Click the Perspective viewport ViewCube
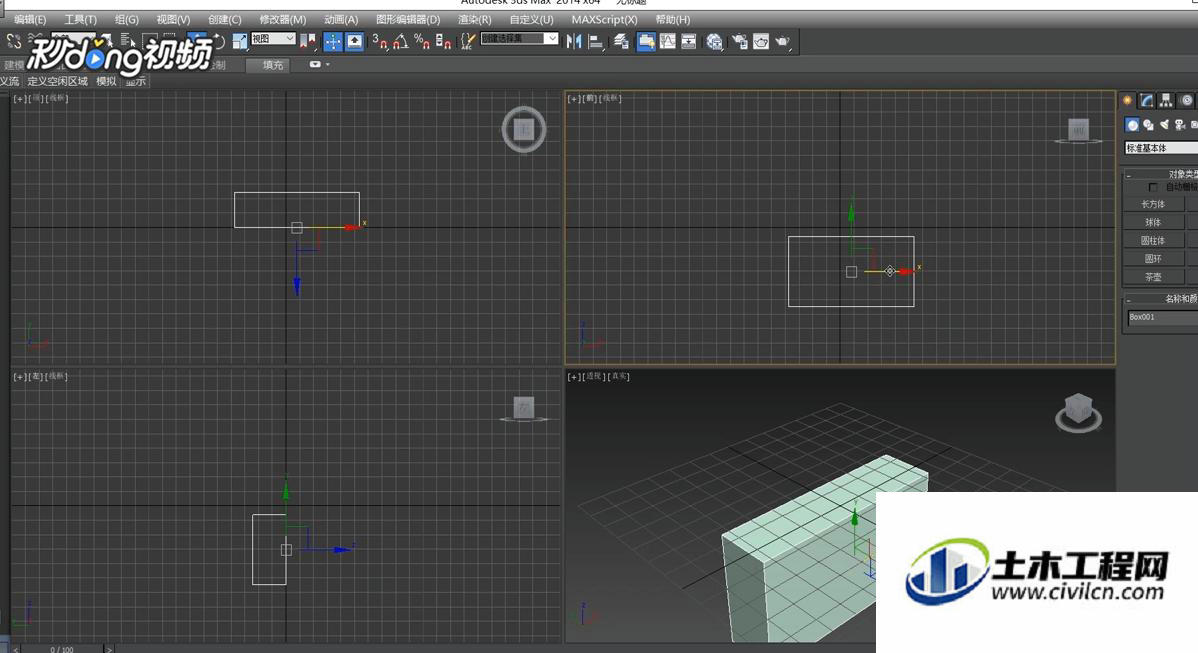The width and height of the screenshot is (1198, 653). point(1078,412)
